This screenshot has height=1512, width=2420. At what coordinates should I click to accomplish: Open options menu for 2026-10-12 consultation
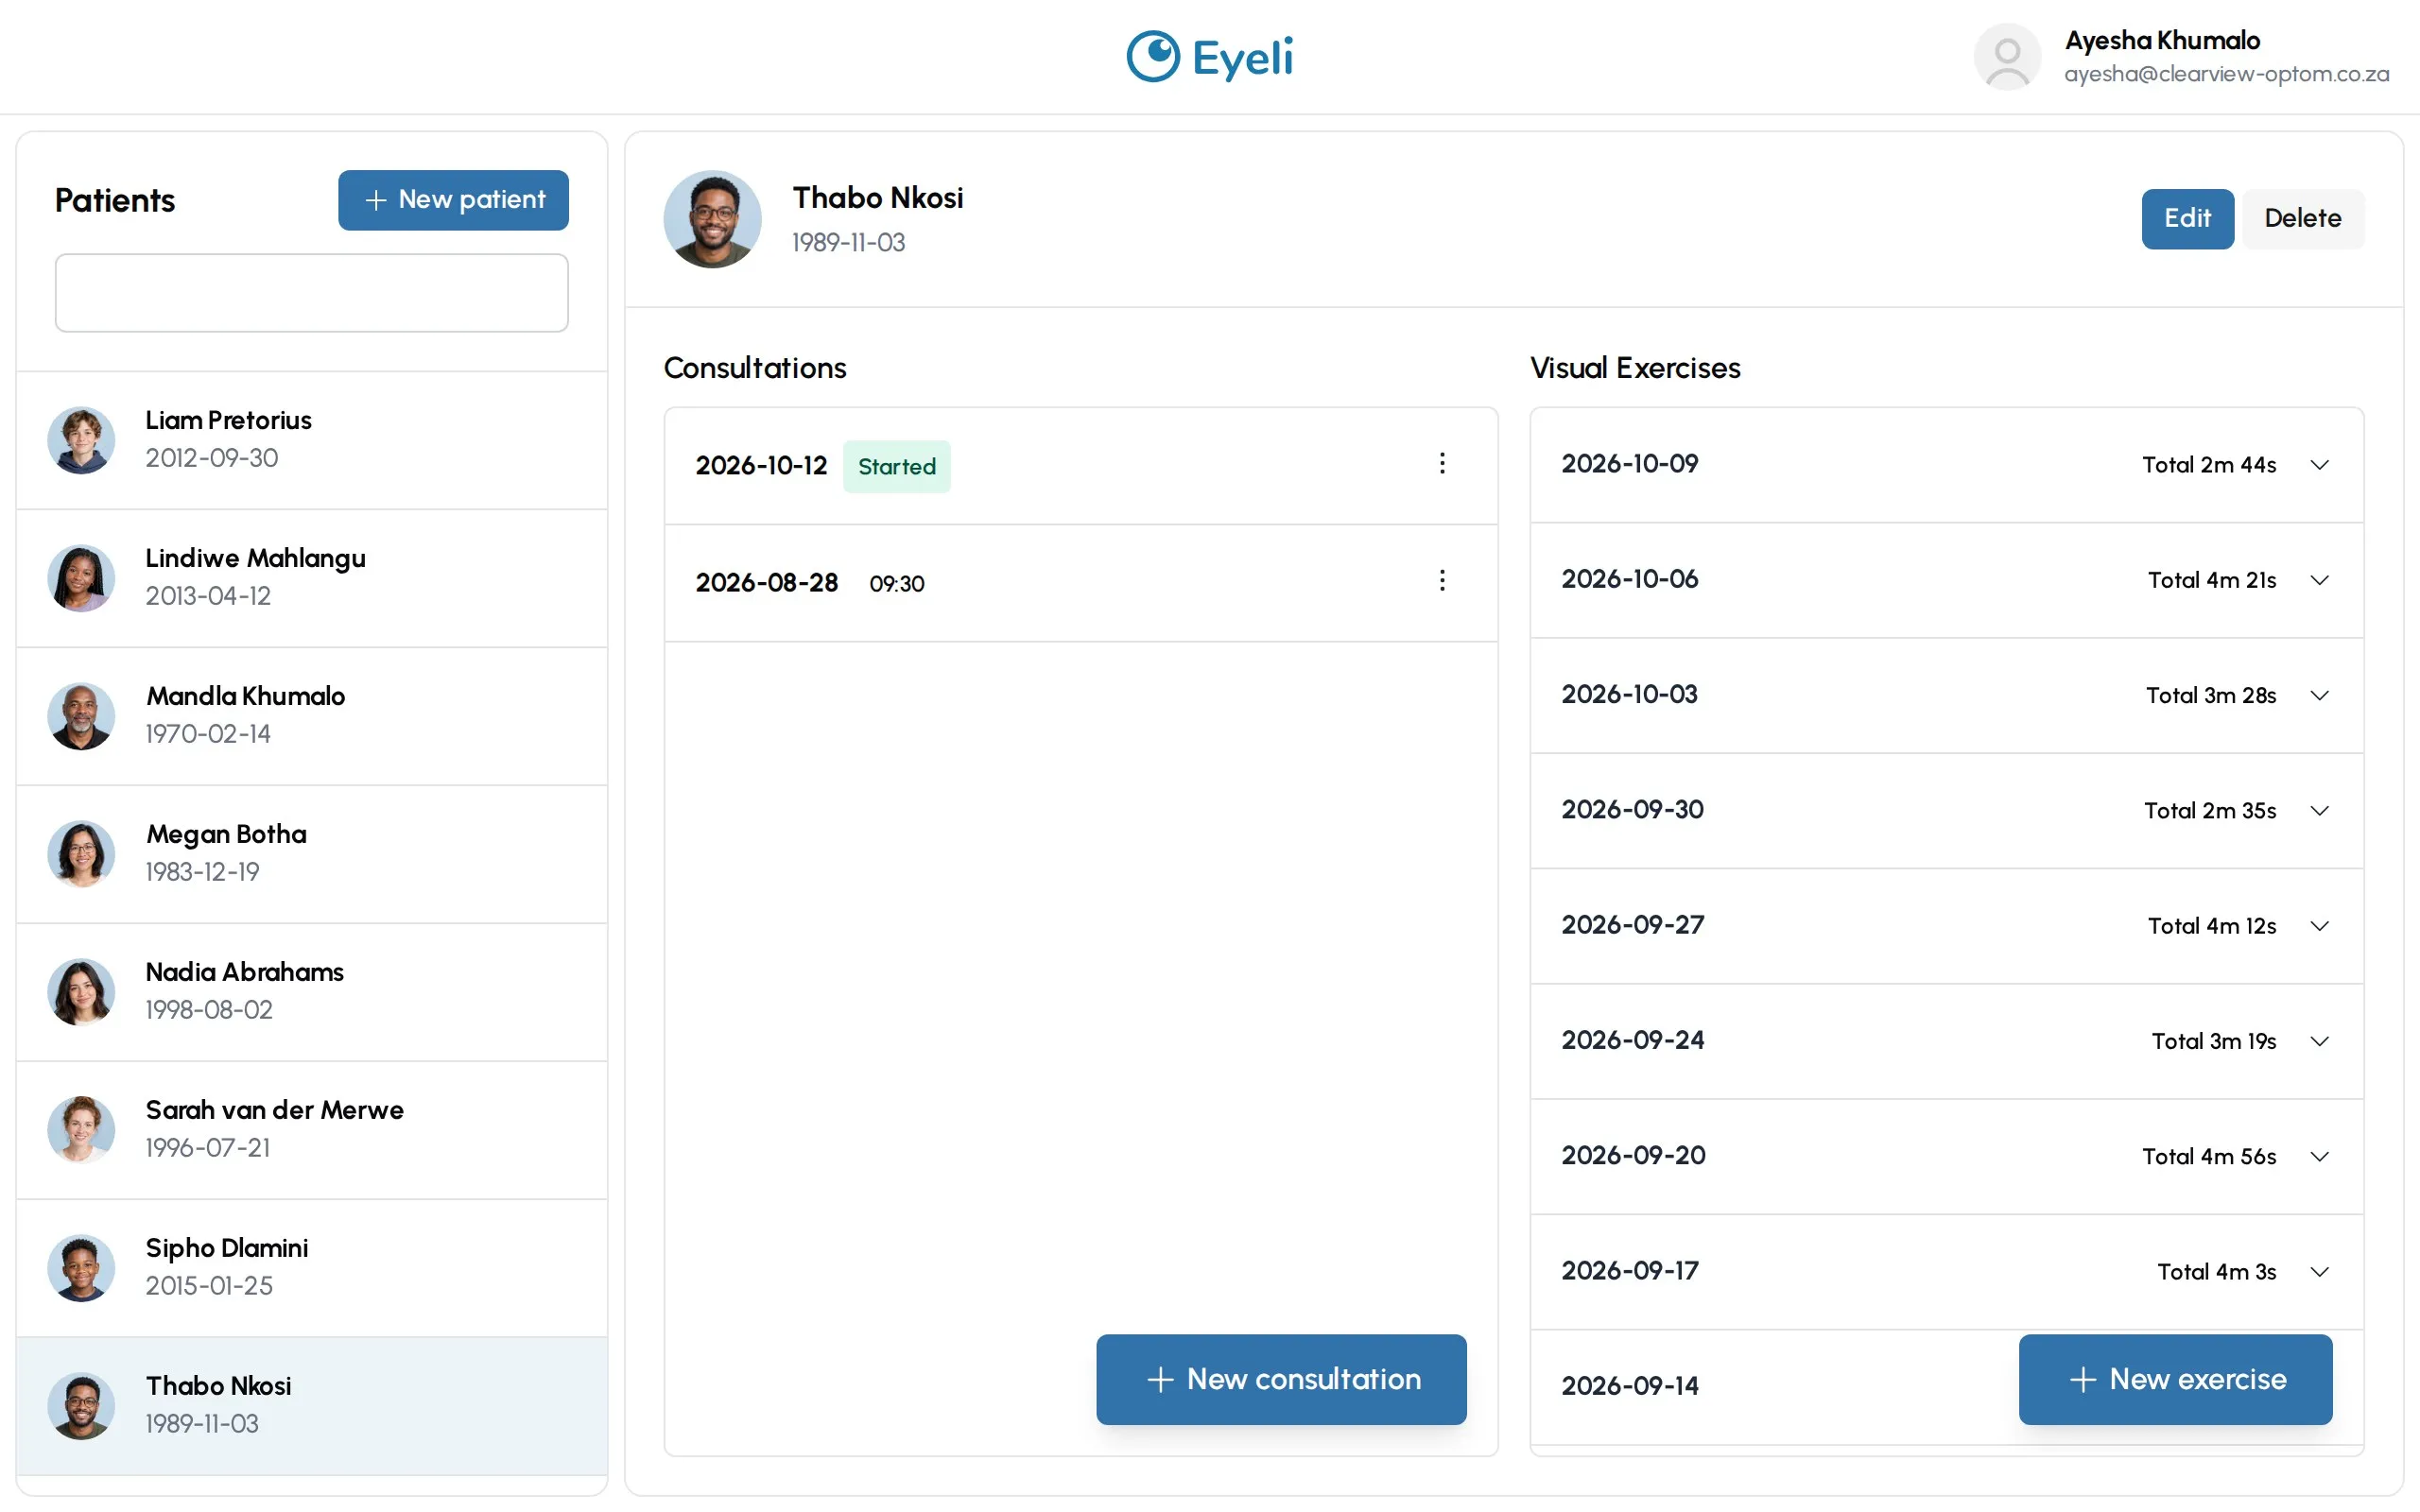(1442, 463)
